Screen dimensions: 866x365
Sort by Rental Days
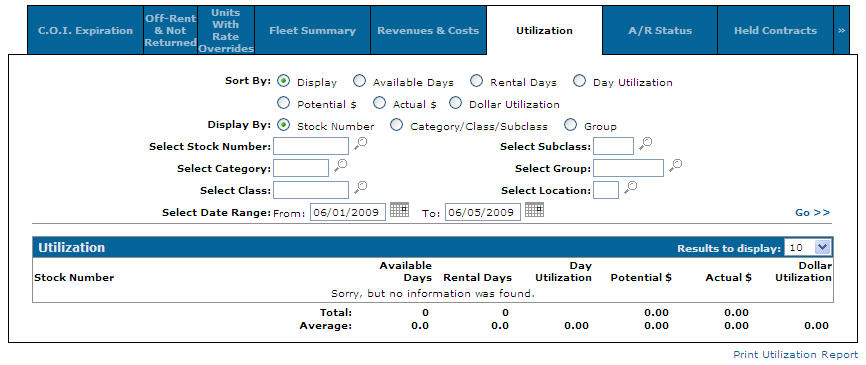pos(477,81)
